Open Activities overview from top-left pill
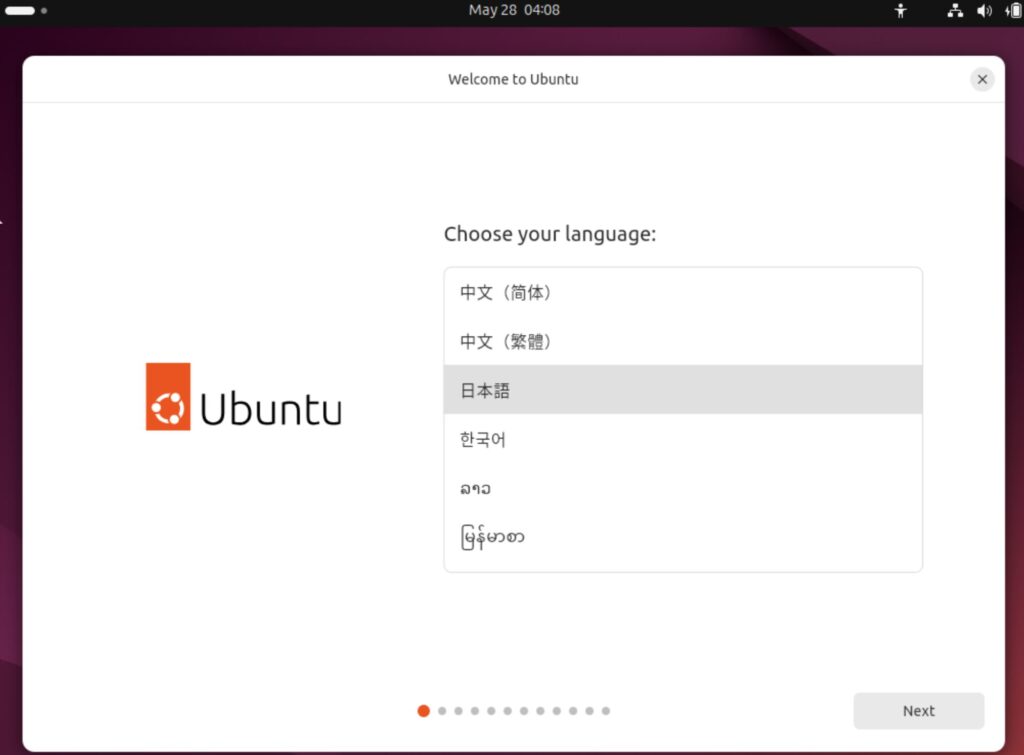 [21, 11]
